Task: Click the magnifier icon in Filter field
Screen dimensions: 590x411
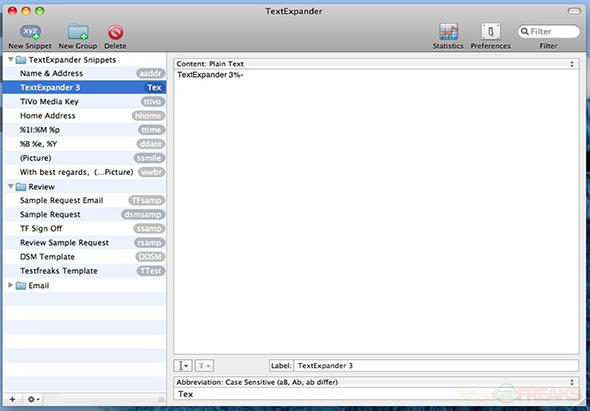Action: point(525,32)
